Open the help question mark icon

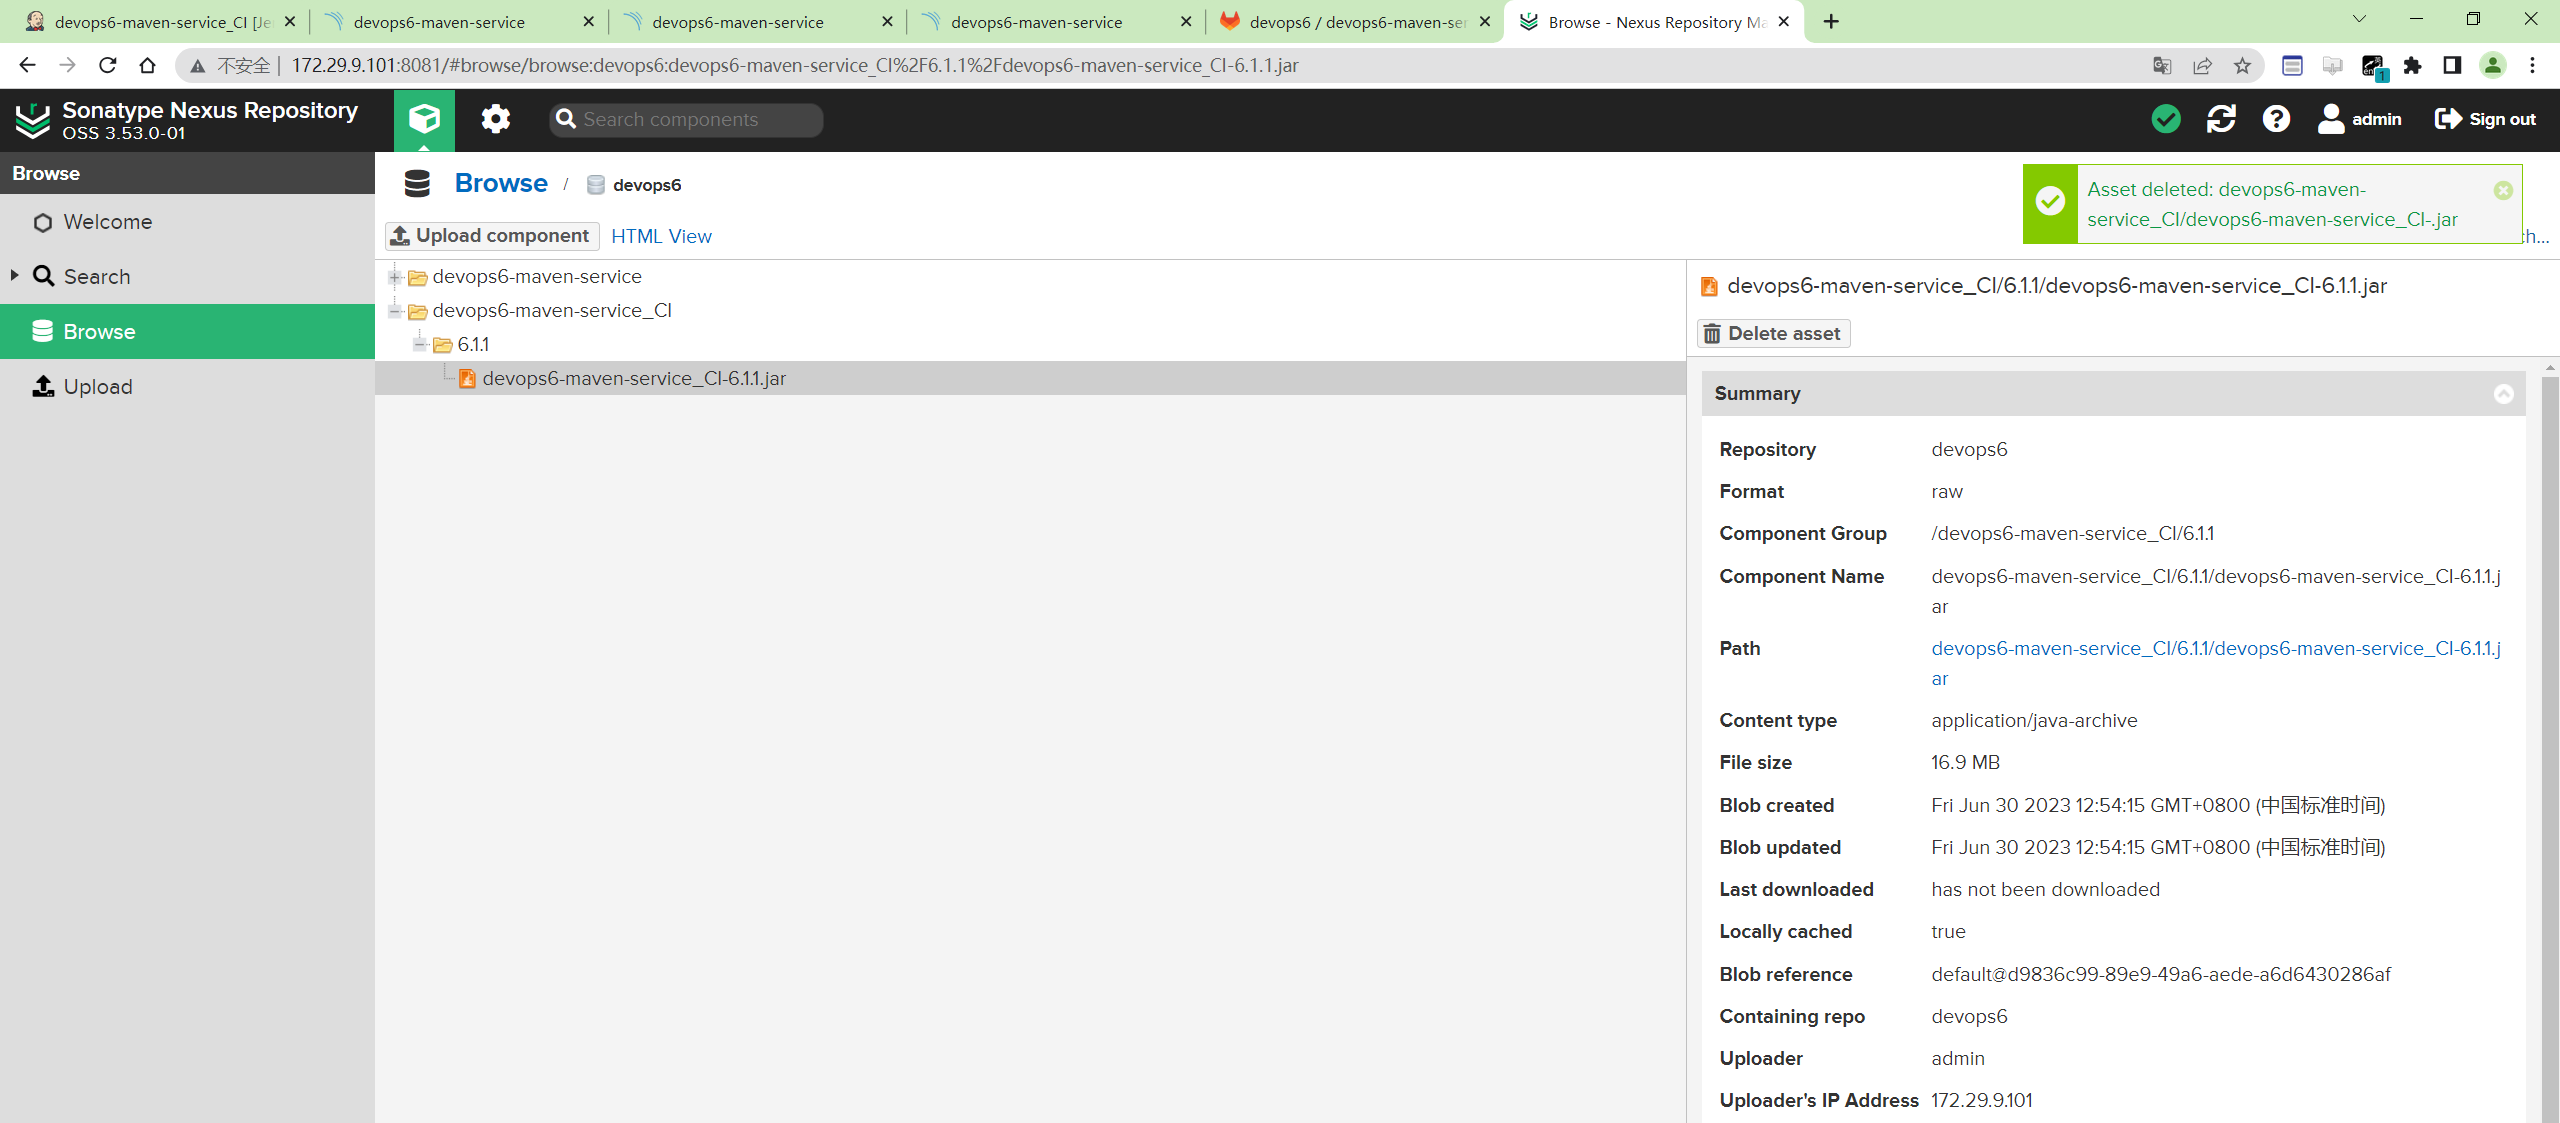pos(2276,119)
